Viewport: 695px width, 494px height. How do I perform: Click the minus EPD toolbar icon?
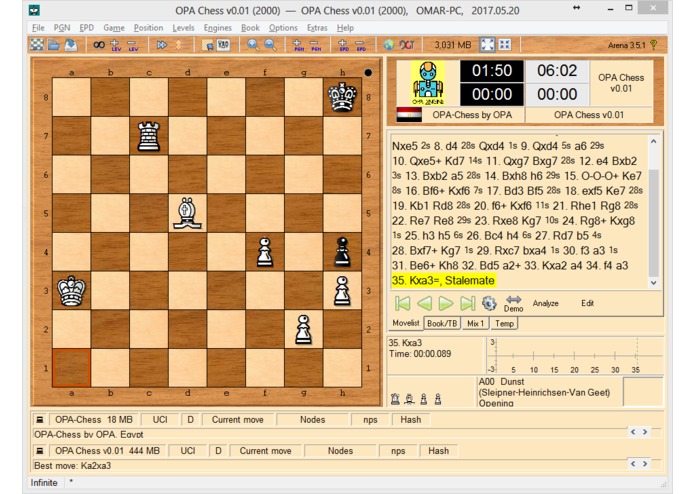pos(360,45)
